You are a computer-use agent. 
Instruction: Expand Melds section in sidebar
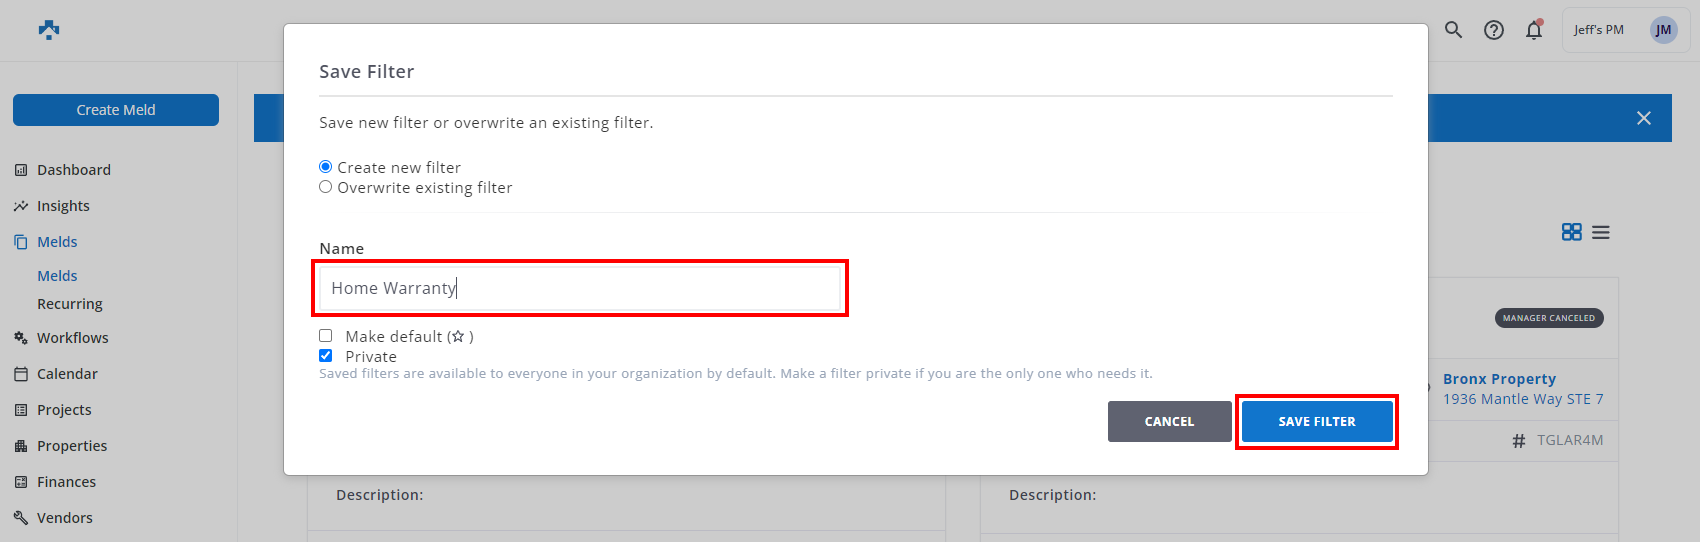coord(57,242)
